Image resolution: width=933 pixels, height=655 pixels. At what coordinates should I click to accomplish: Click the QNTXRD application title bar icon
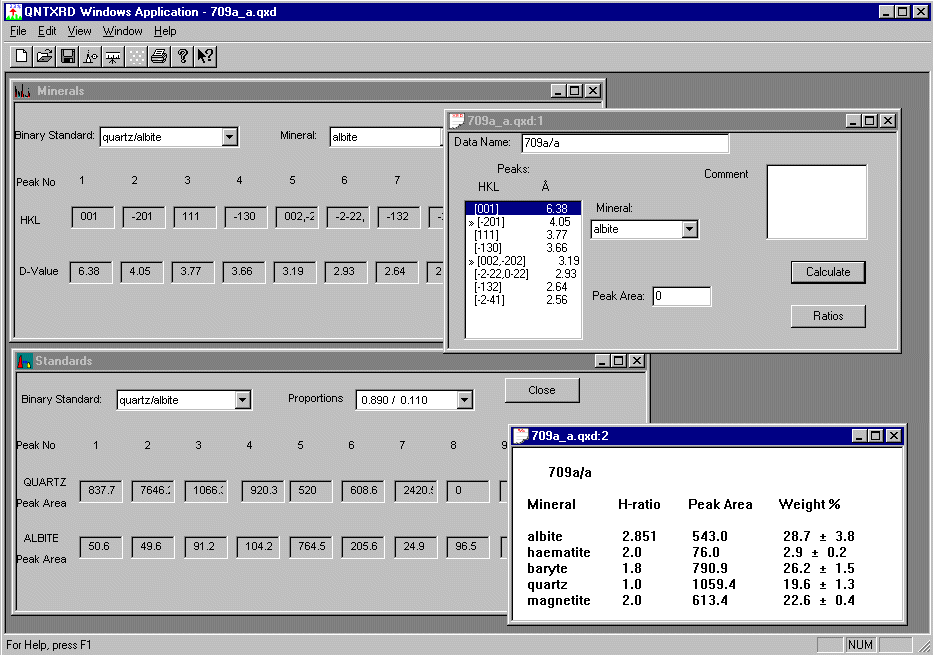point(13,11)
